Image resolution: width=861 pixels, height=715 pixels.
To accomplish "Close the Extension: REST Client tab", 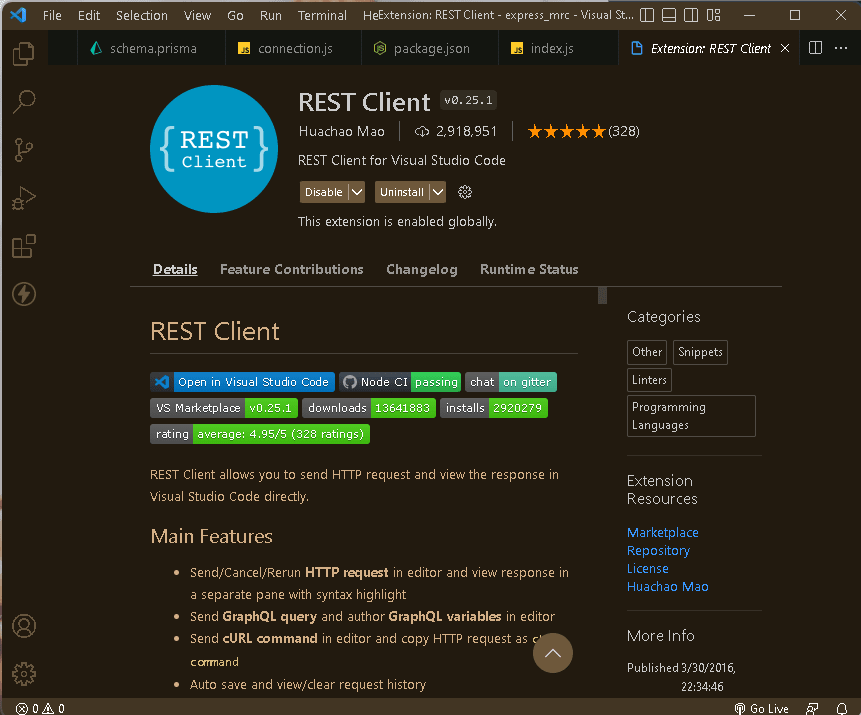I will 785,48.
